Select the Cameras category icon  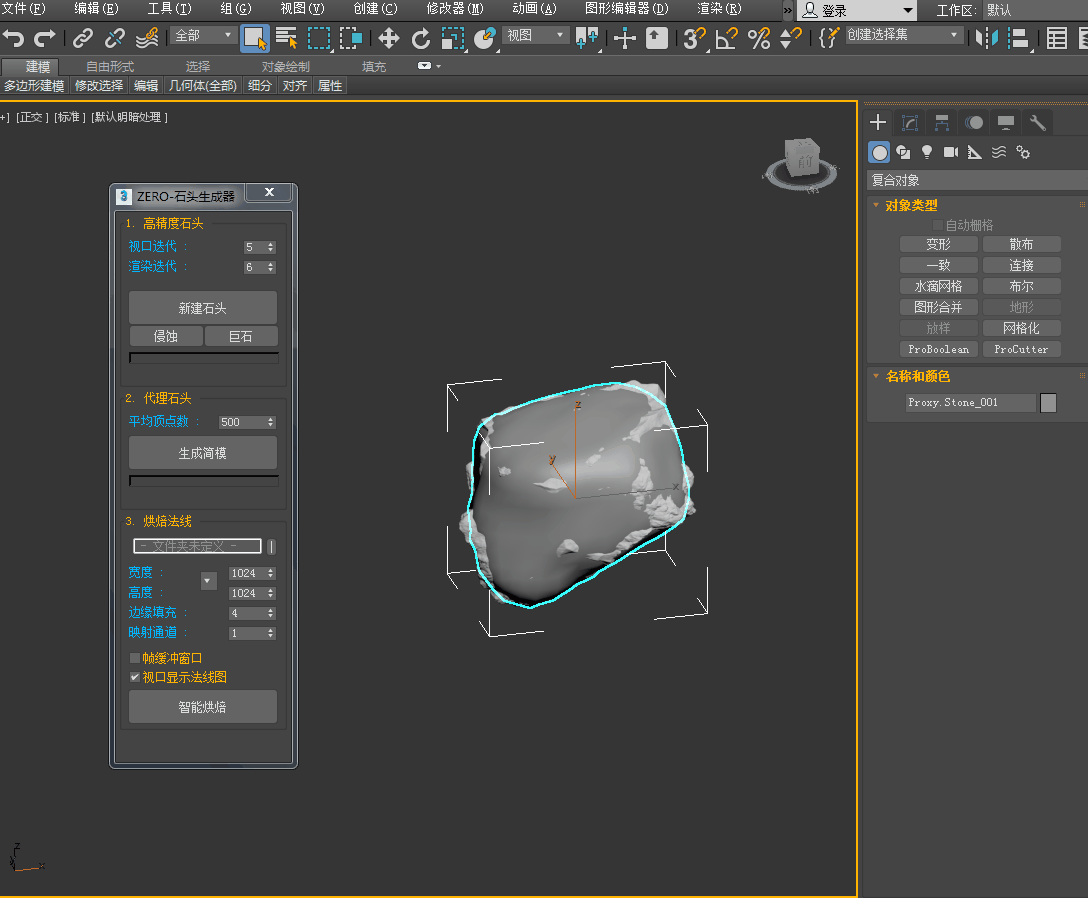pos(951,152)
